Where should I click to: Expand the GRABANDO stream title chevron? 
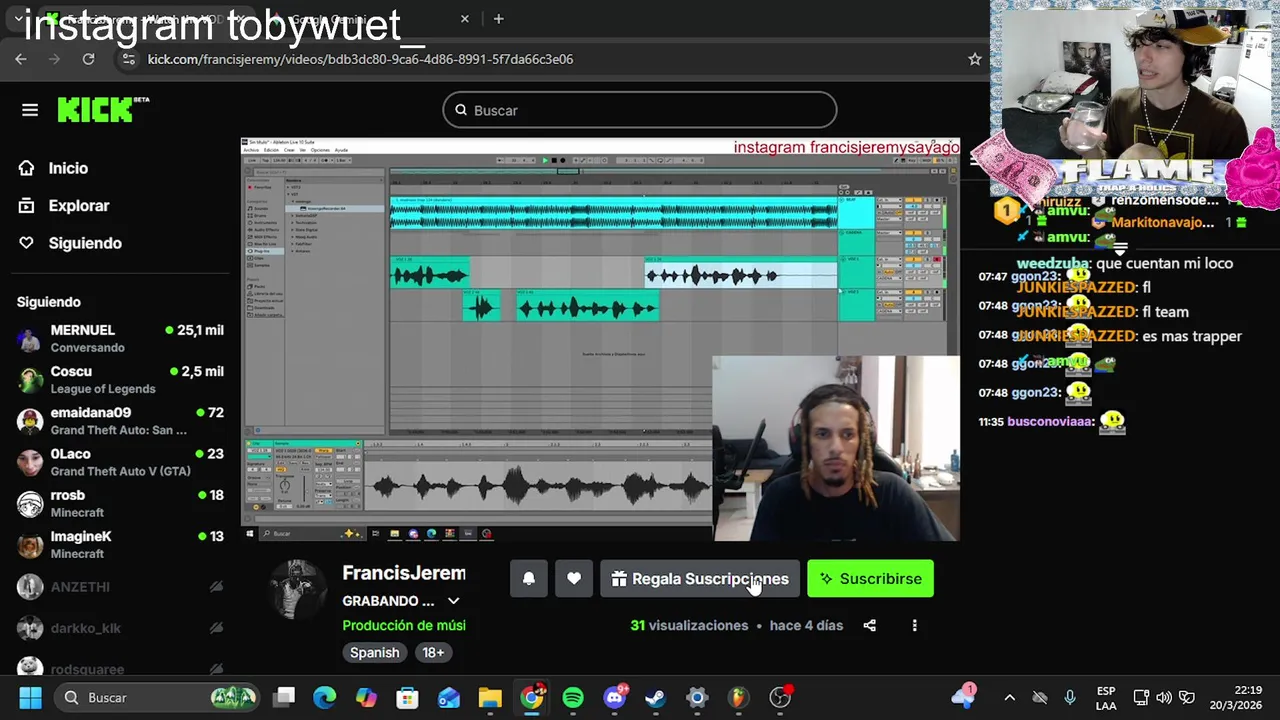pos(453,601)
